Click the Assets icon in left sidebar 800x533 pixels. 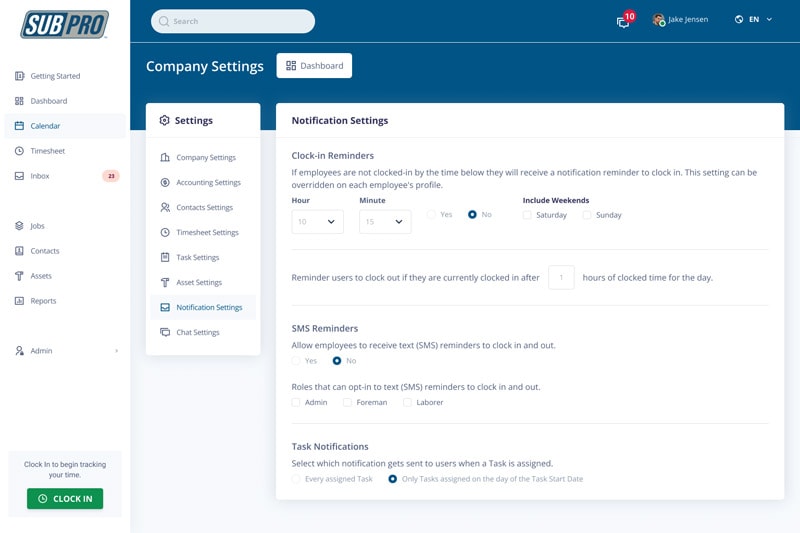[x=19, y=276]
